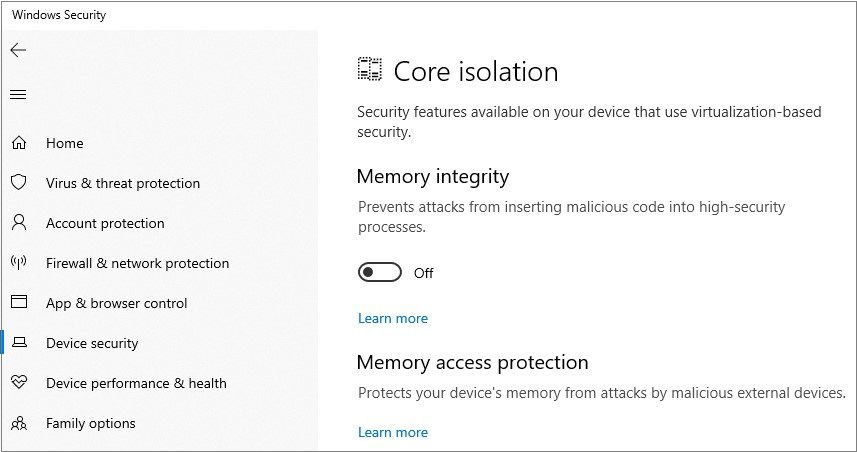Click the Virus & threat protection shield icon
Image resolution: width=857 pixels, height=452 pixels.
coord(18,183)
